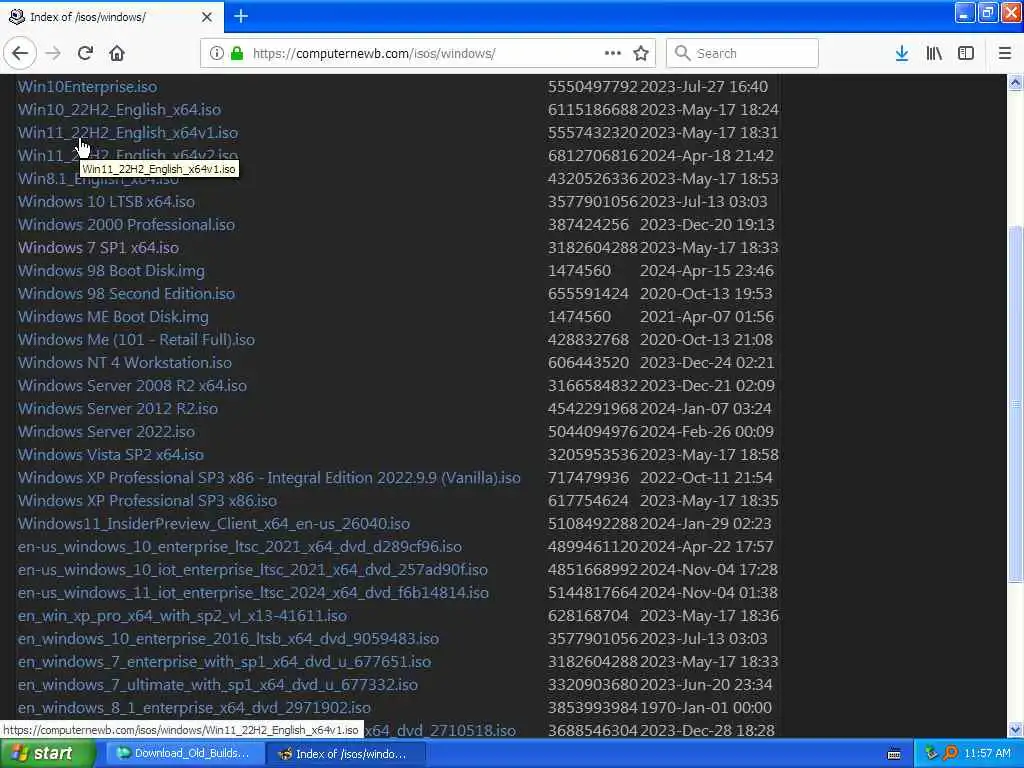Image resolution: width=1024 pixels, height=768 pixels.
Task: Click the green secure connection padlock
Action: coord(237,54)
